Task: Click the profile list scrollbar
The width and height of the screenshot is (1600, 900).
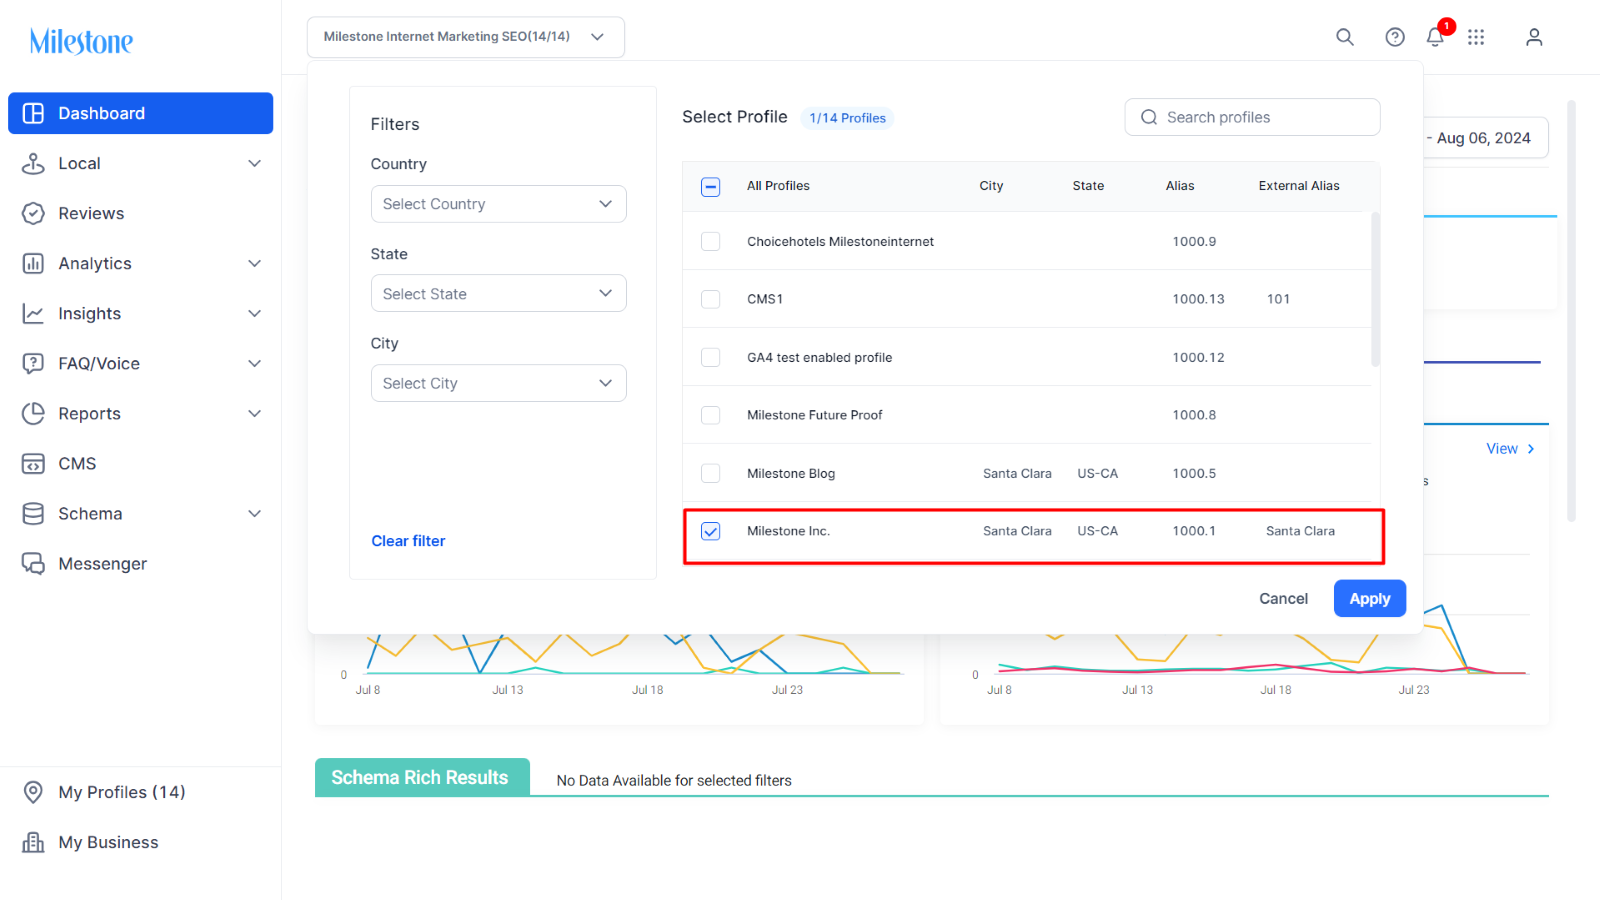Action: coord(1376,289)
